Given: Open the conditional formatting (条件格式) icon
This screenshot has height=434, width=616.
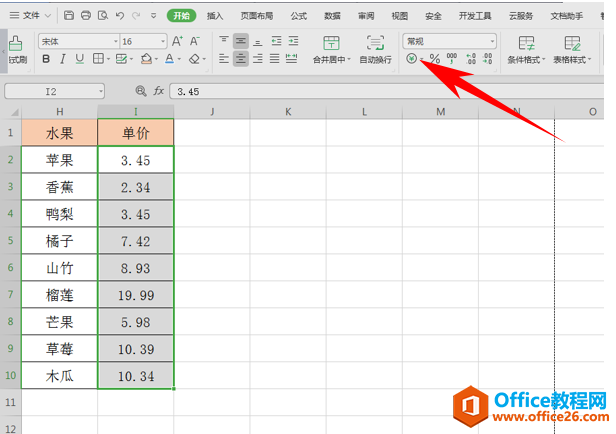Looking at the screenshot, I should pos(526,50).
